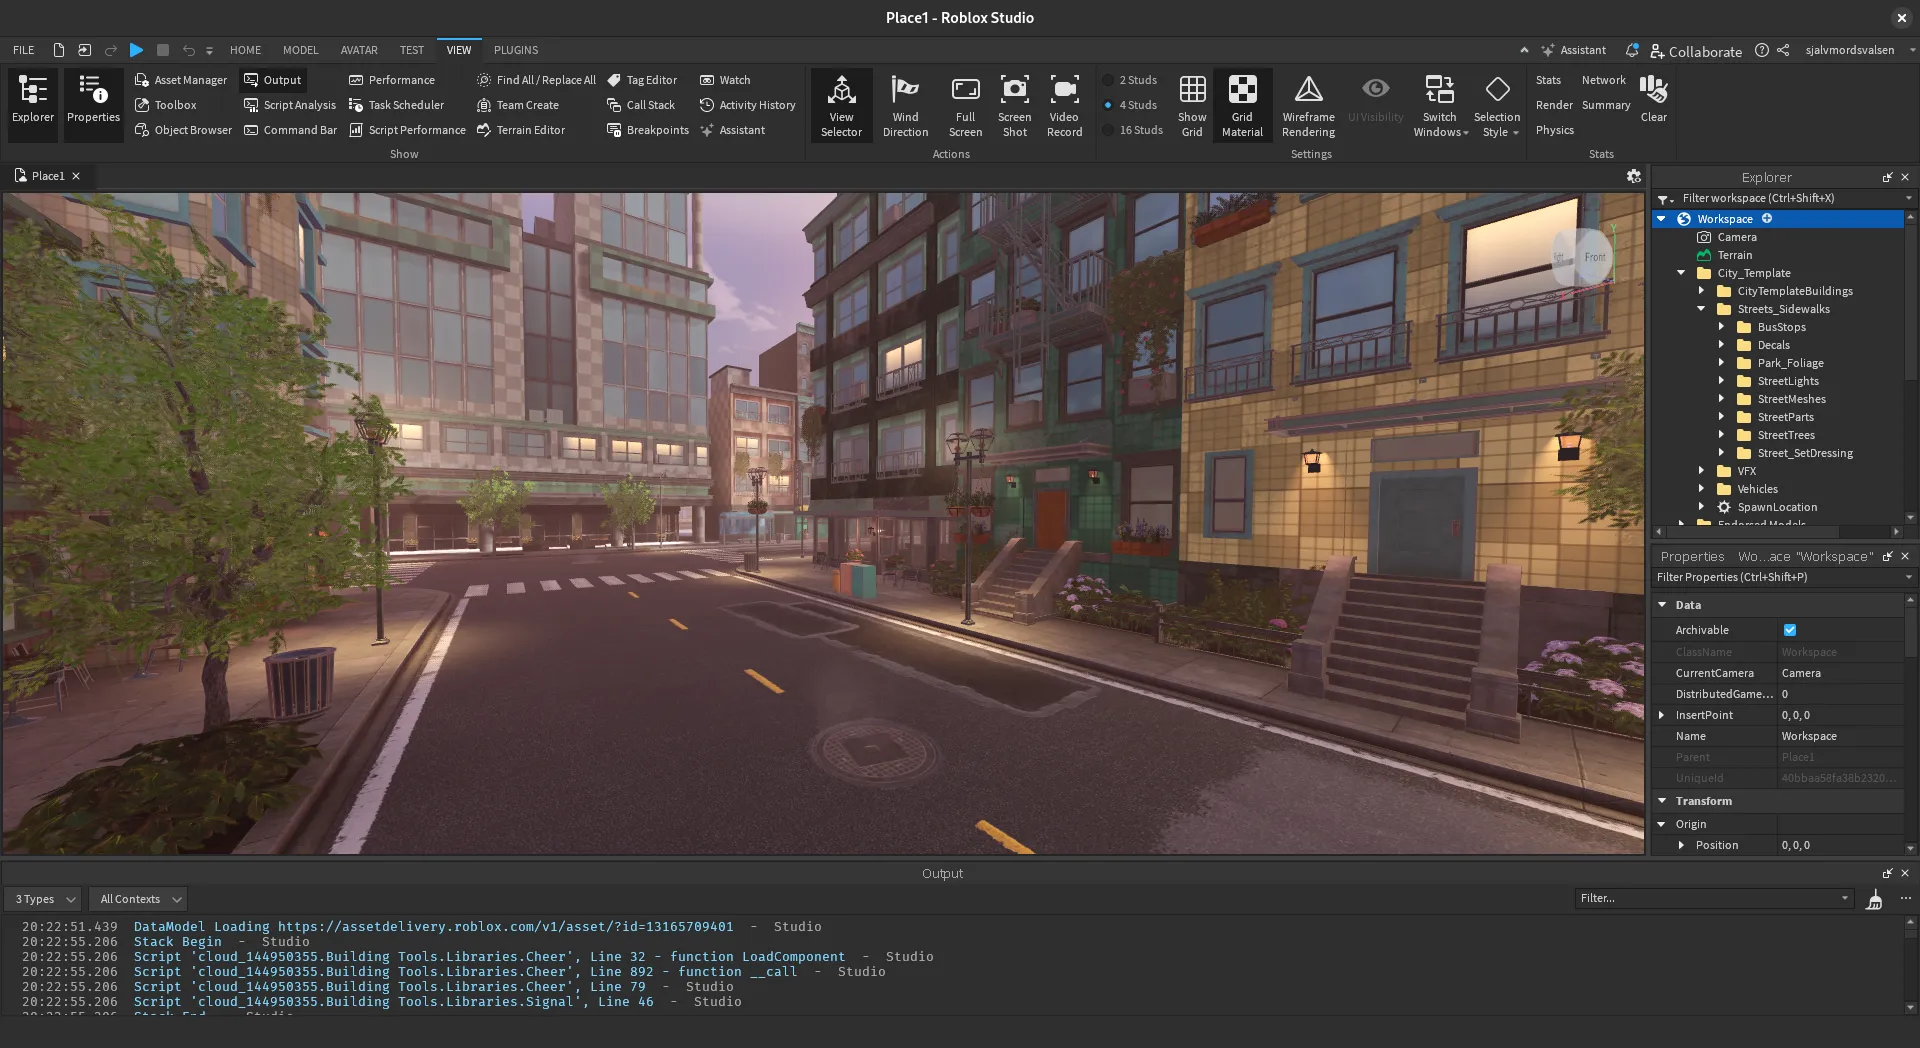This screenshot has height=1048, width=1920.
Task: Click the Wind Direction icon
Action: [x=905, y=91]
